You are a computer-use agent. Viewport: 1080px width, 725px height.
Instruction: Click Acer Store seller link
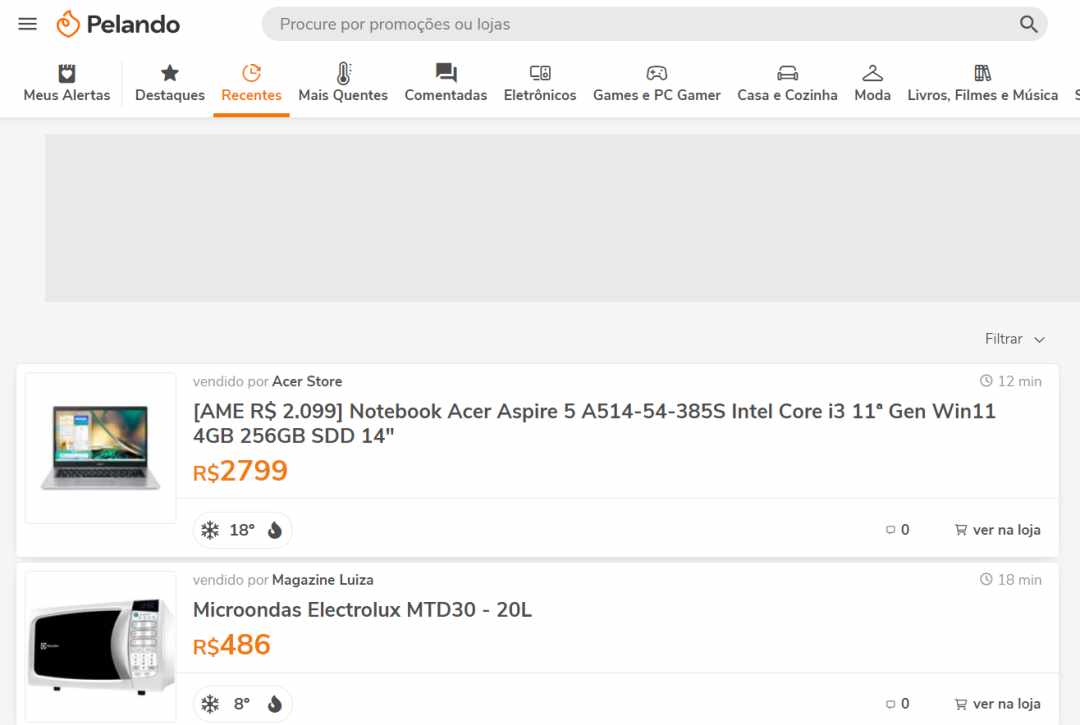pos(307,381)
